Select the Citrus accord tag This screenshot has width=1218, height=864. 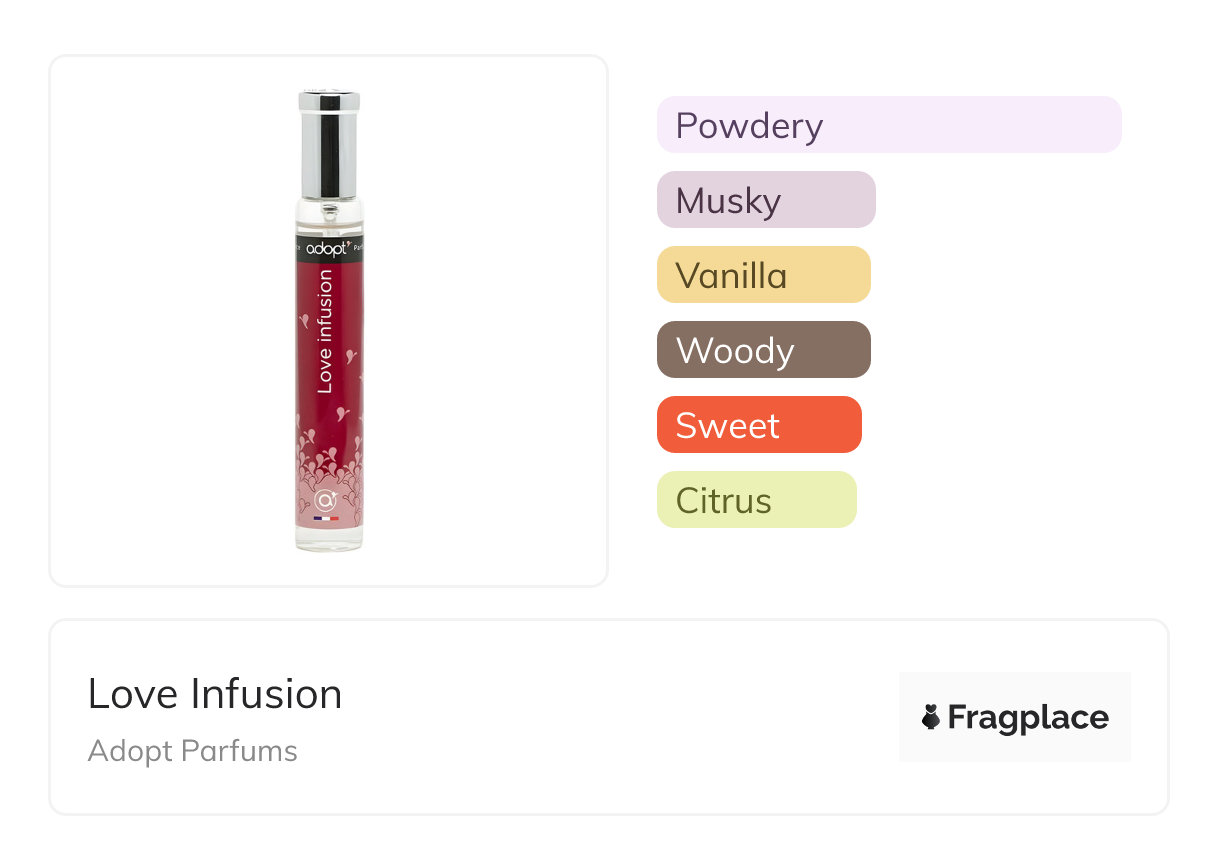pos(756,500)
